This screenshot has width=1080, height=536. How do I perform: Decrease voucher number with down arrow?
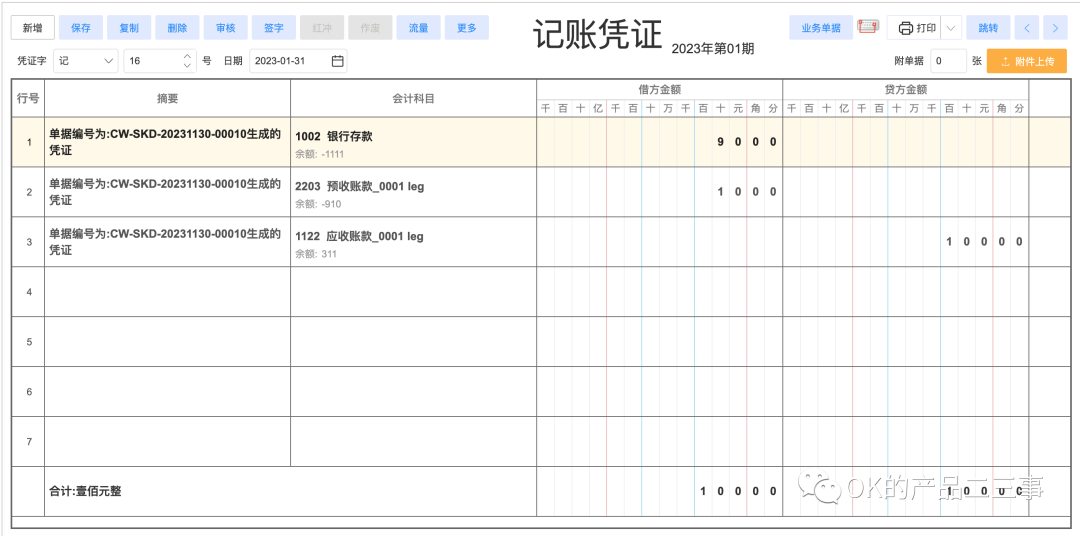click(187, 65)
